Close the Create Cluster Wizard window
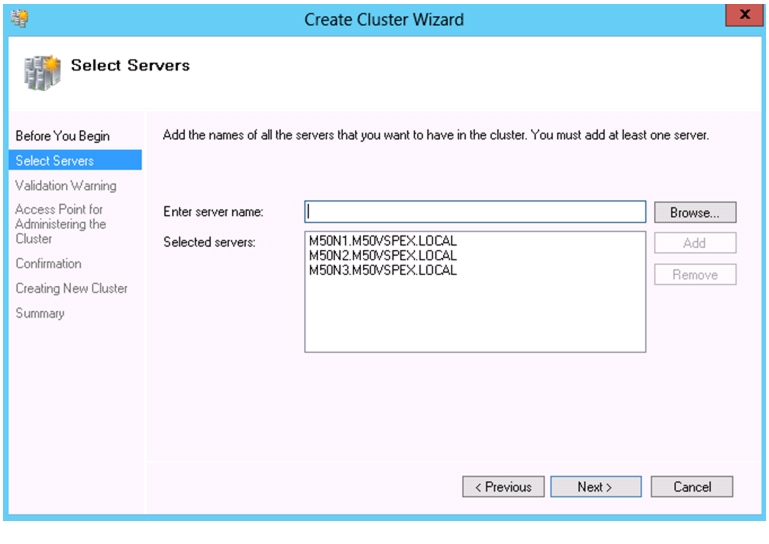Viewport: 769px width, 544px height. click(743, 15)
